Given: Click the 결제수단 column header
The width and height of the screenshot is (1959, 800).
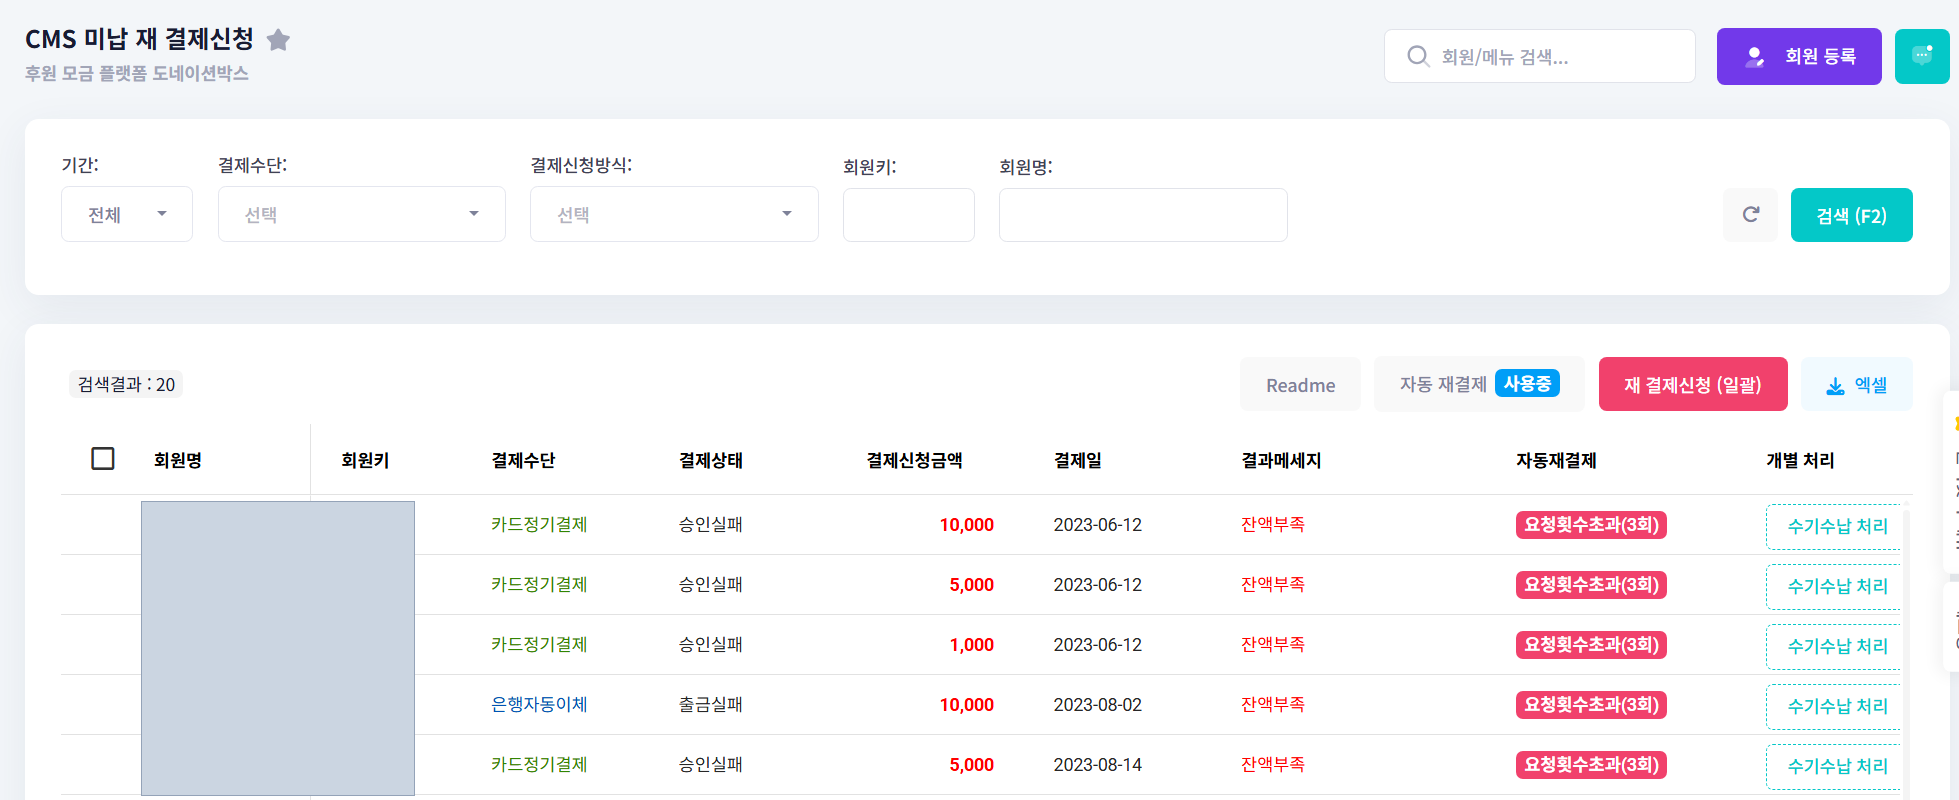Looking at the screenshot, I should [x=523, y=460].
